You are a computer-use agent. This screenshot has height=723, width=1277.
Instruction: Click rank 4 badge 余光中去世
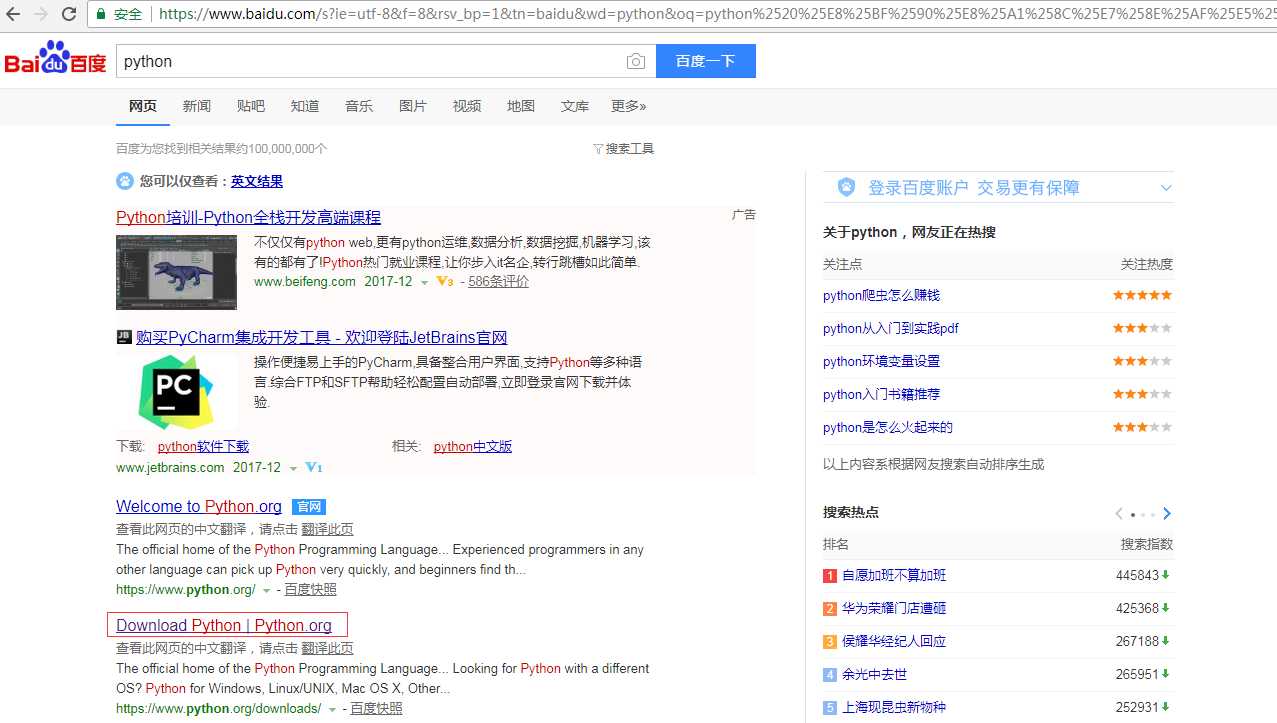click(x=829, y=675)
